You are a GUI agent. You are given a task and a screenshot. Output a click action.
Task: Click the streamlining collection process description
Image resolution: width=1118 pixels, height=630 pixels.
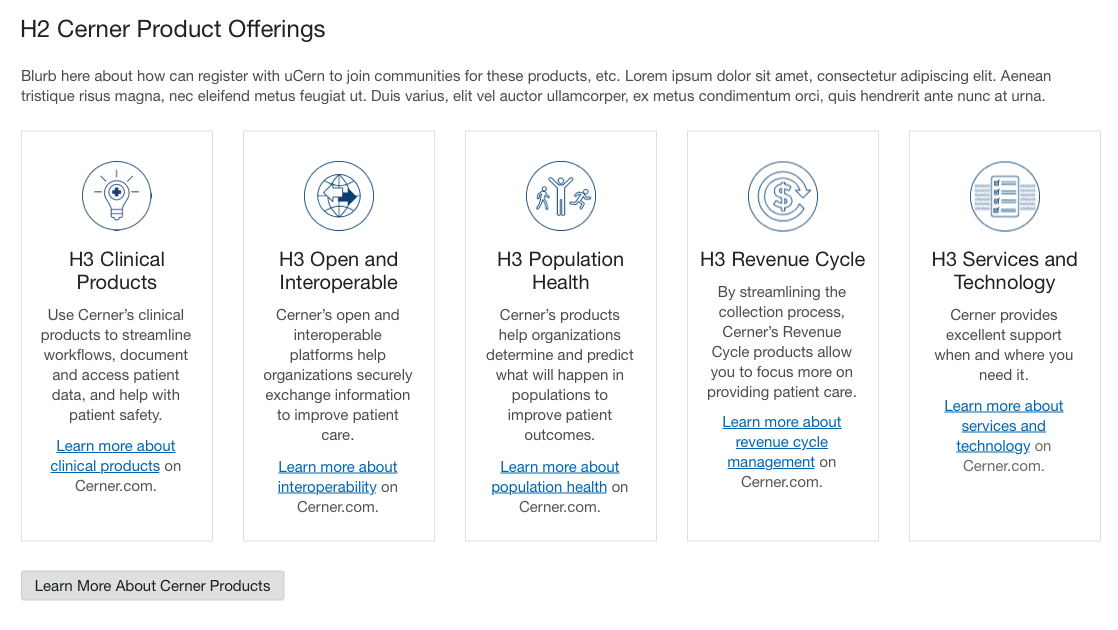pos(782,342)
